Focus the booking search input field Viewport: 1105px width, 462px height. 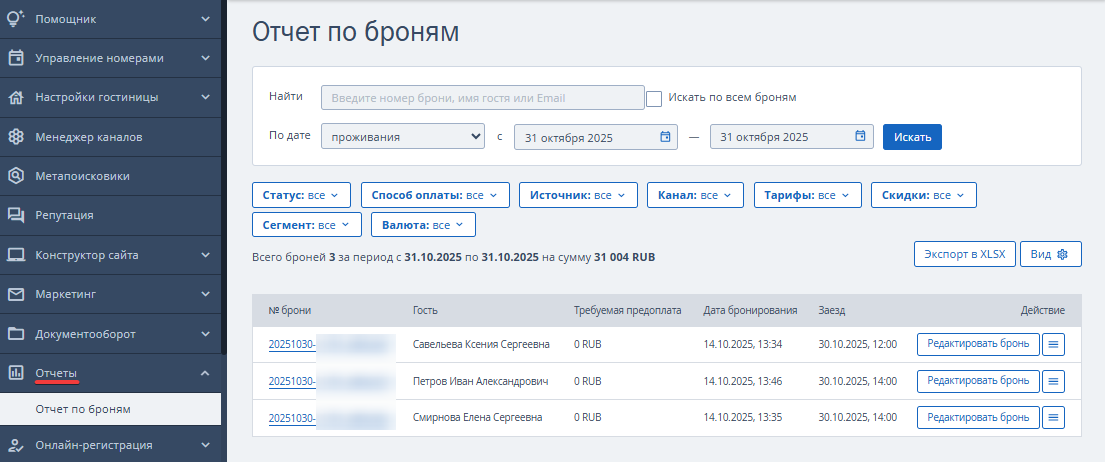coord(482,97)
